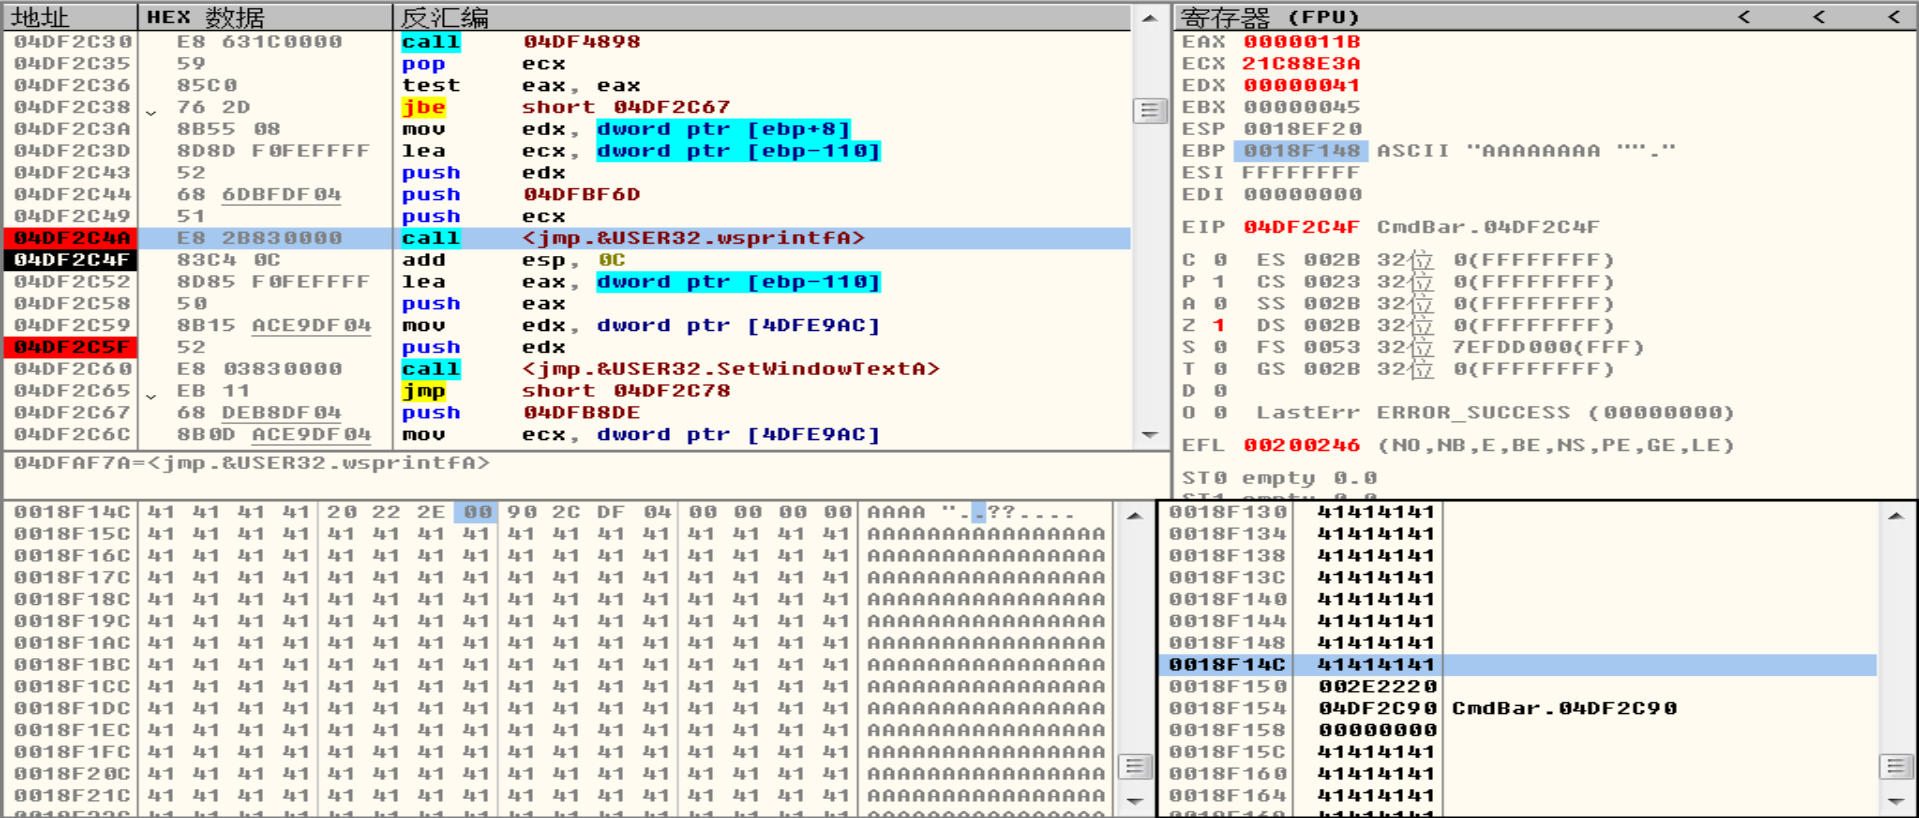This screenshot has height=818, width=1919.
Task: Click the leftmost arrow in the registers header
Action: [x=1744, y=17]
